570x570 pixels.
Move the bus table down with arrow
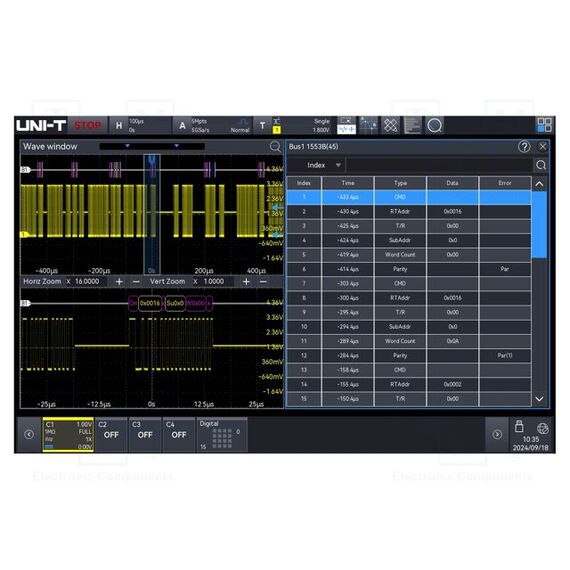539,399
